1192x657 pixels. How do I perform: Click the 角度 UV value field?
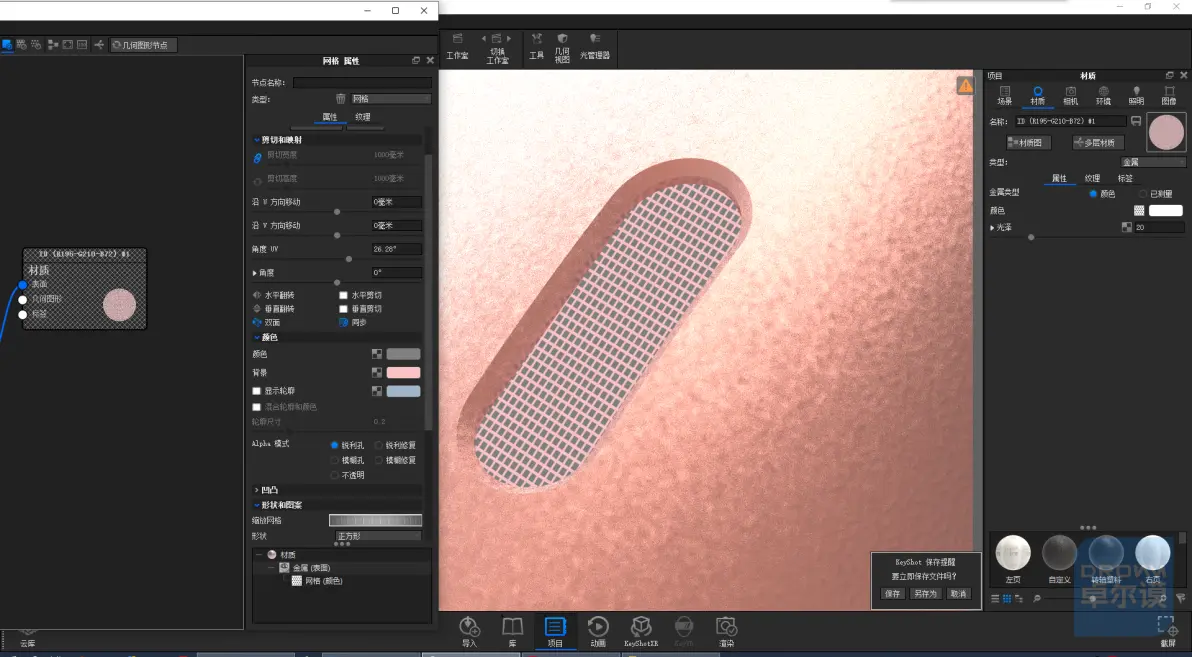tap(397, 249)
